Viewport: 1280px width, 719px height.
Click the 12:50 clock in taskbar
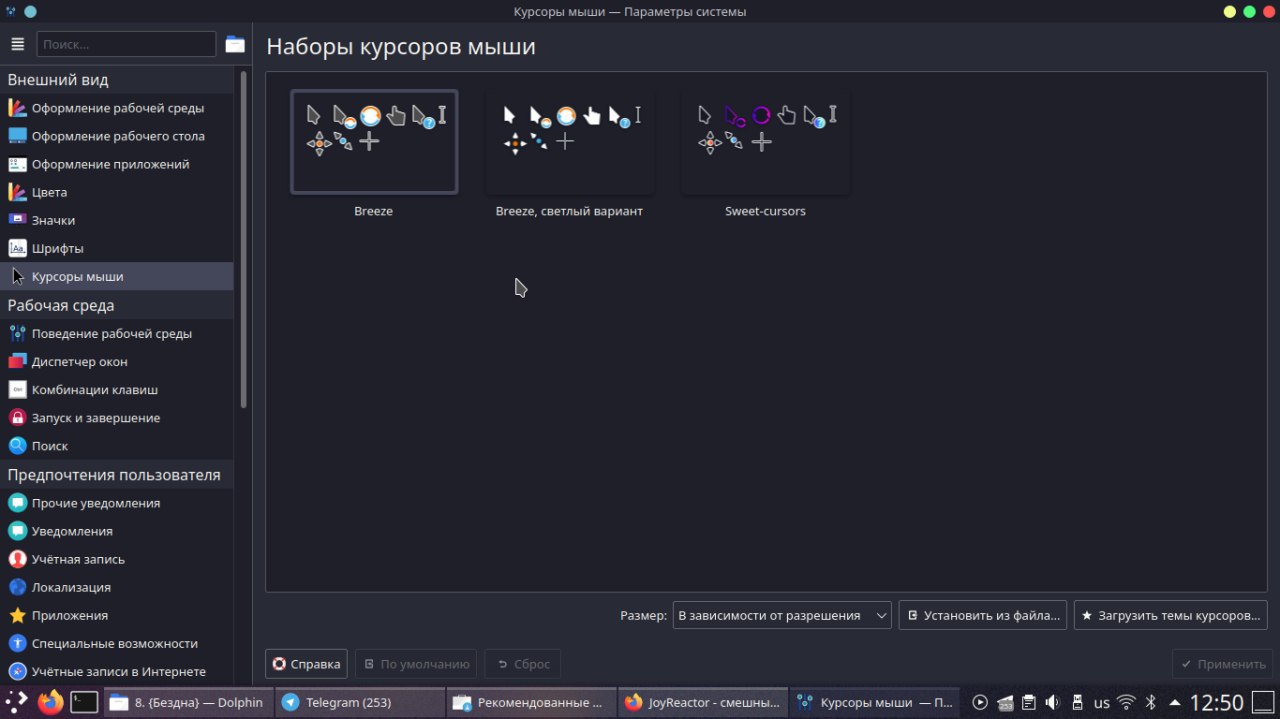point(1216,702)
